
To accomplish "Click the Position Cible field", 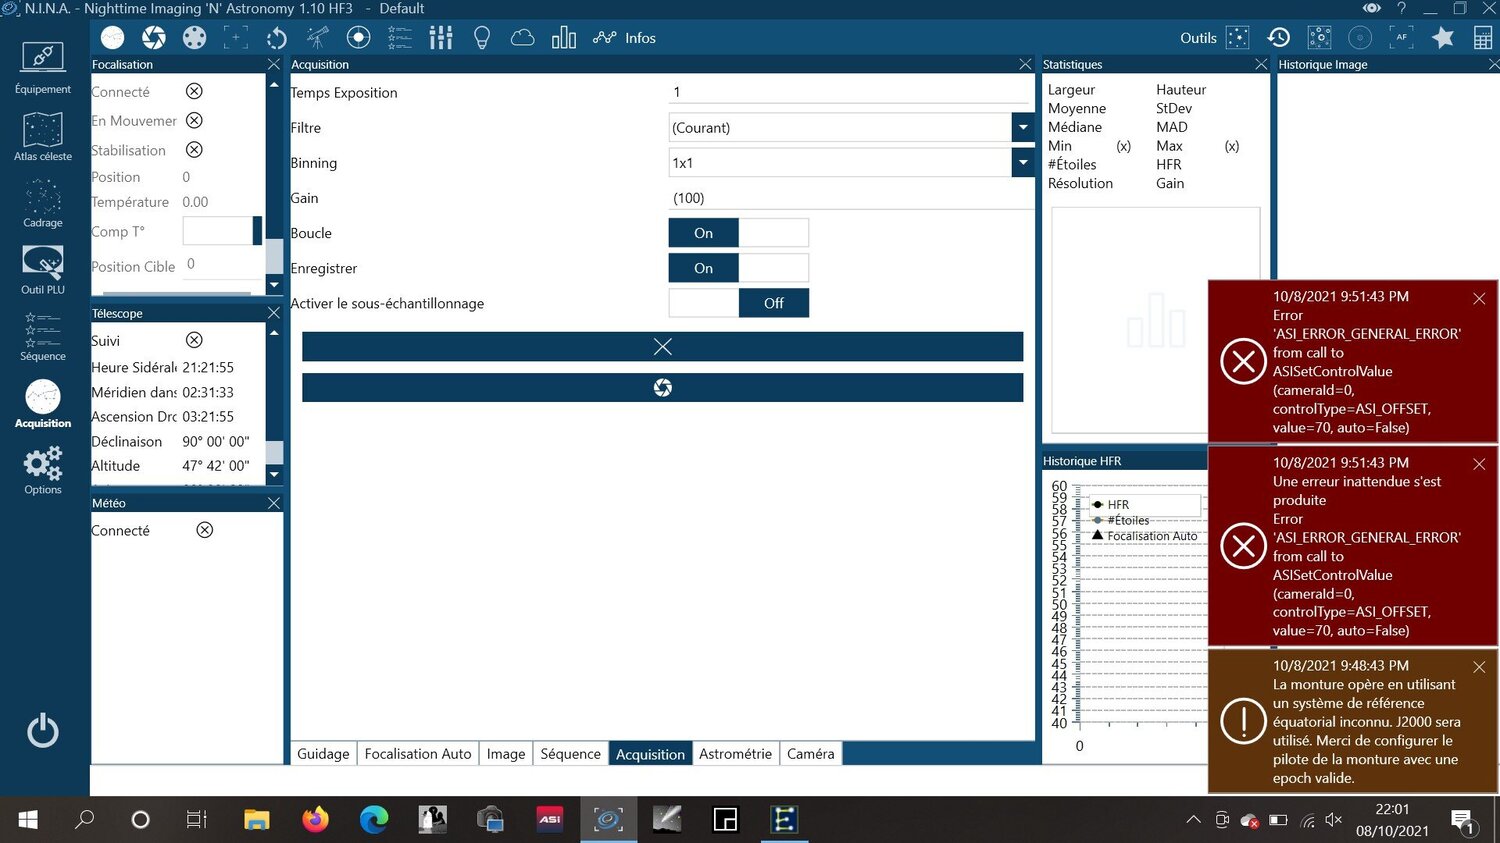I will pos(222,265).
